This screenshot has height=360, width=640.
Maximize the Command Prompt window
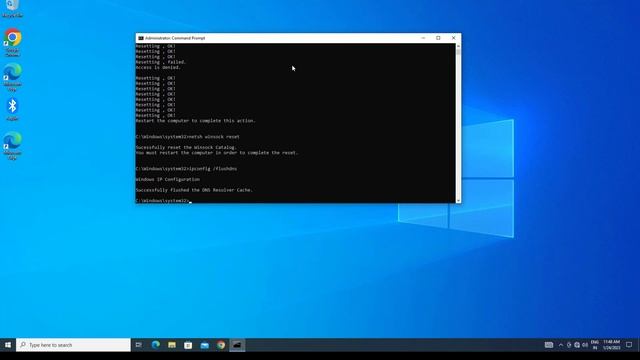(438, 38)
